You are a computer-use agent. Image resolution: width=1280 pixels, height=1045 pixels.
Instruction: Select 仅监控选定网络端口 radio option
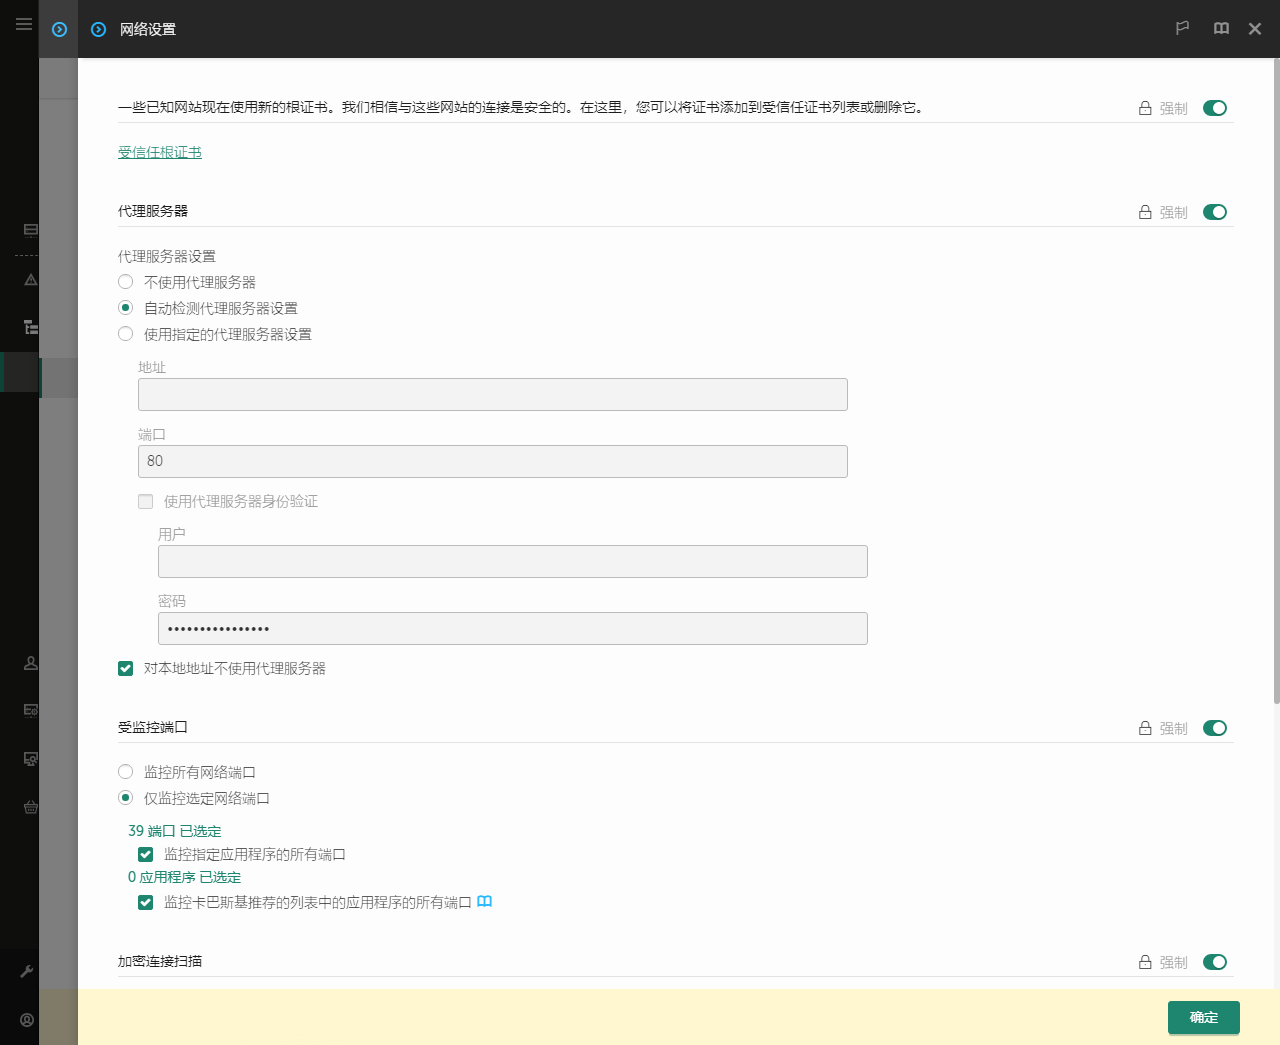(x=125, y=798)
